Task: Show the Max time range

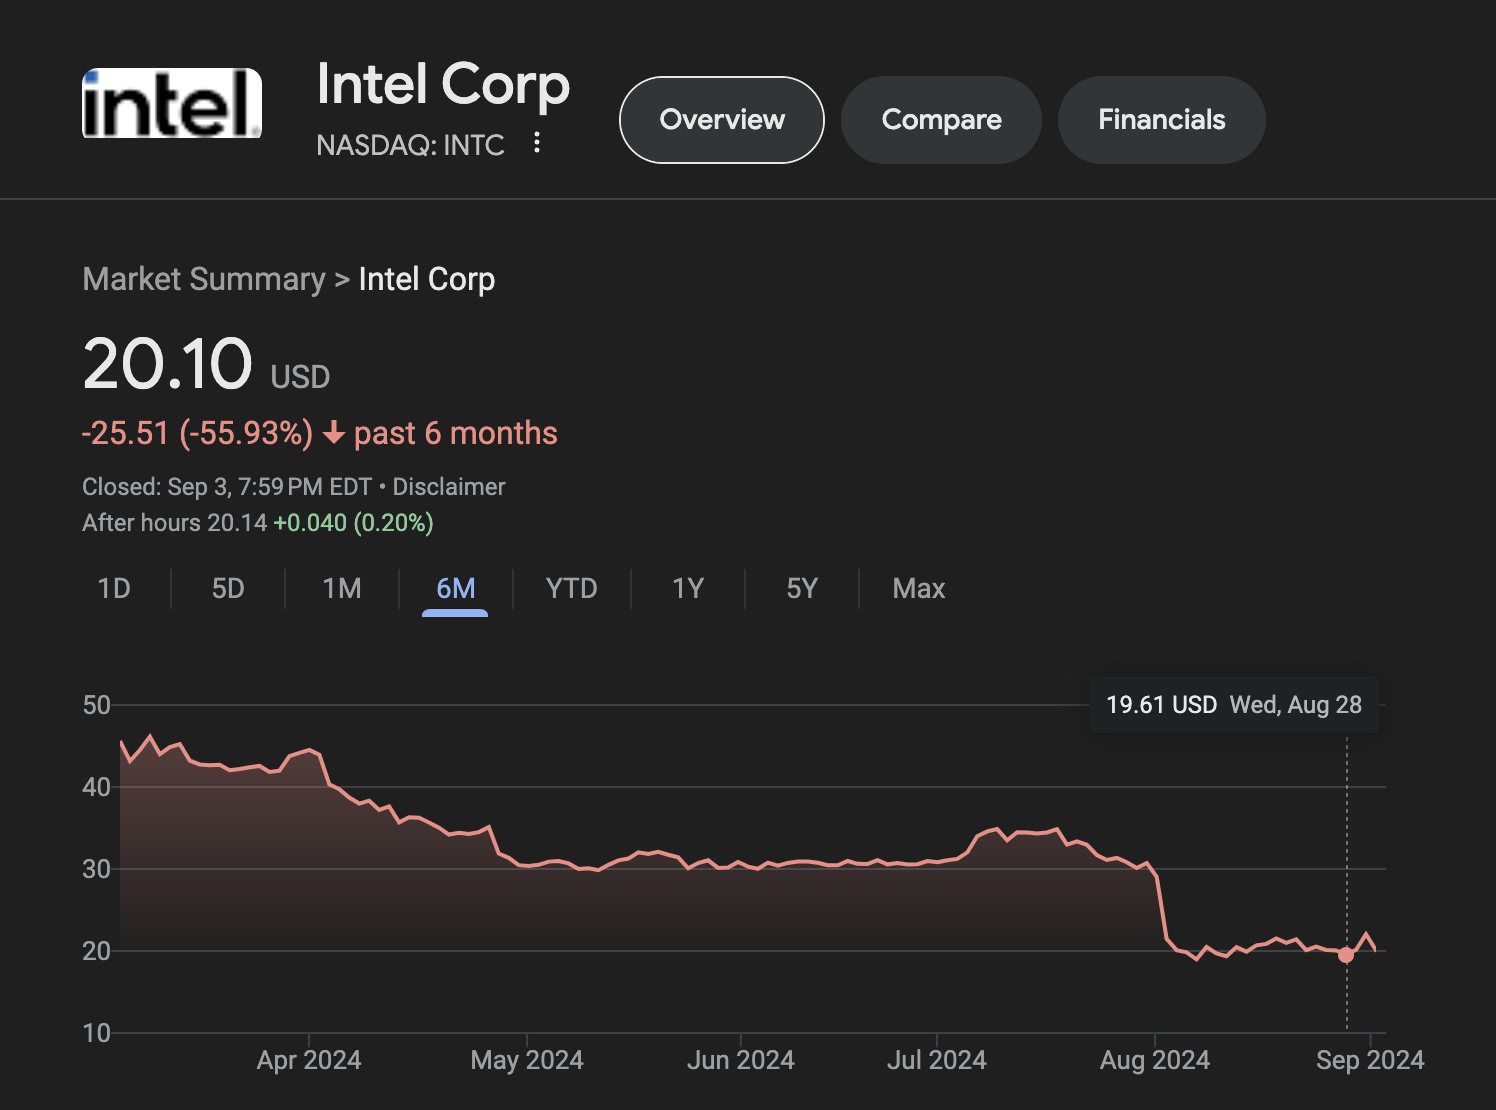Action: click(918, 588)
